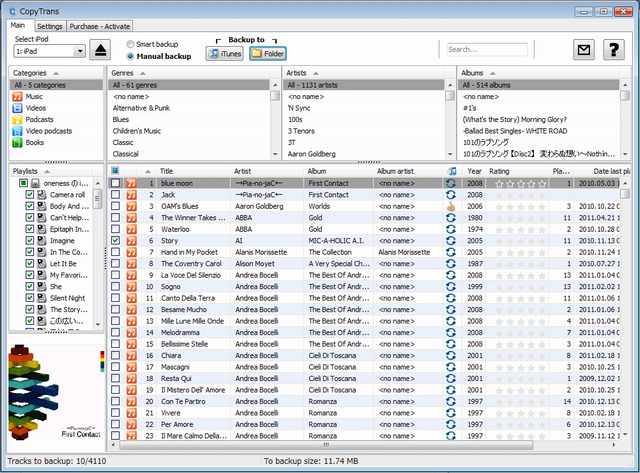This screenshot has height=473, width=640.
Task: Uncheck the Camera roll playlist checkbox
Action: 29,195
